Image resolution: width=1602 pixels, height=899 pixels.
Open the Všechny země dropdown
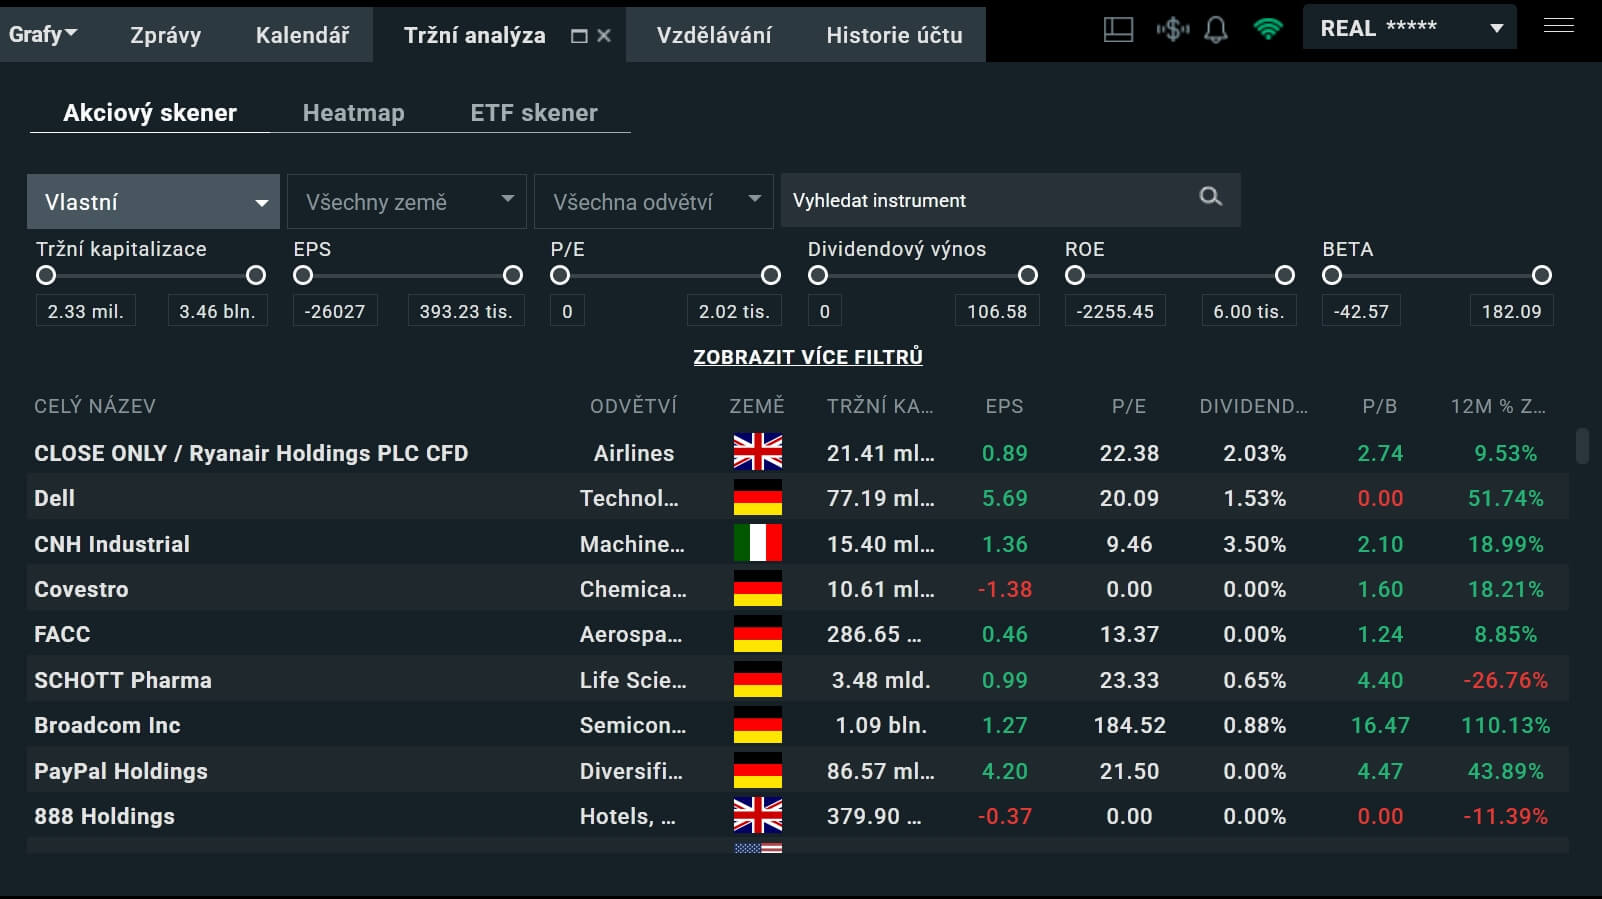(406, 202)
